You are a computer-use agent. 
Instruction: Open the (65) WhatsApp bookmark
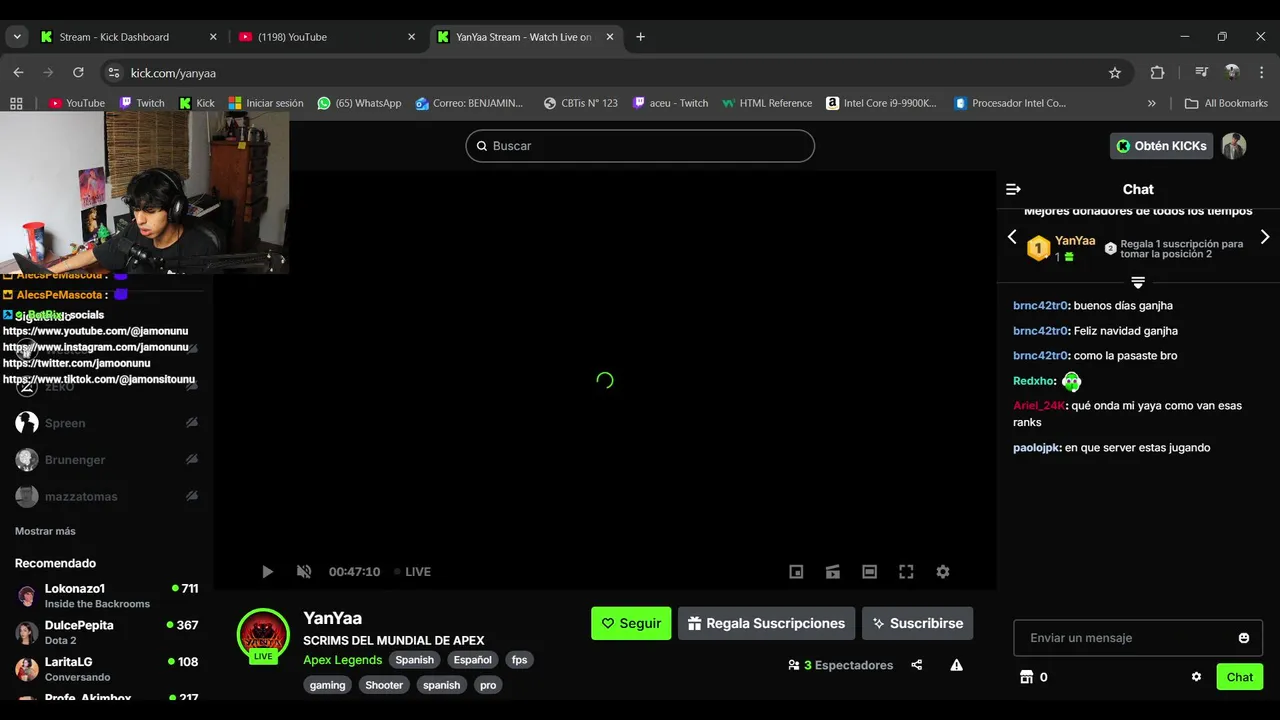point(360,103)
